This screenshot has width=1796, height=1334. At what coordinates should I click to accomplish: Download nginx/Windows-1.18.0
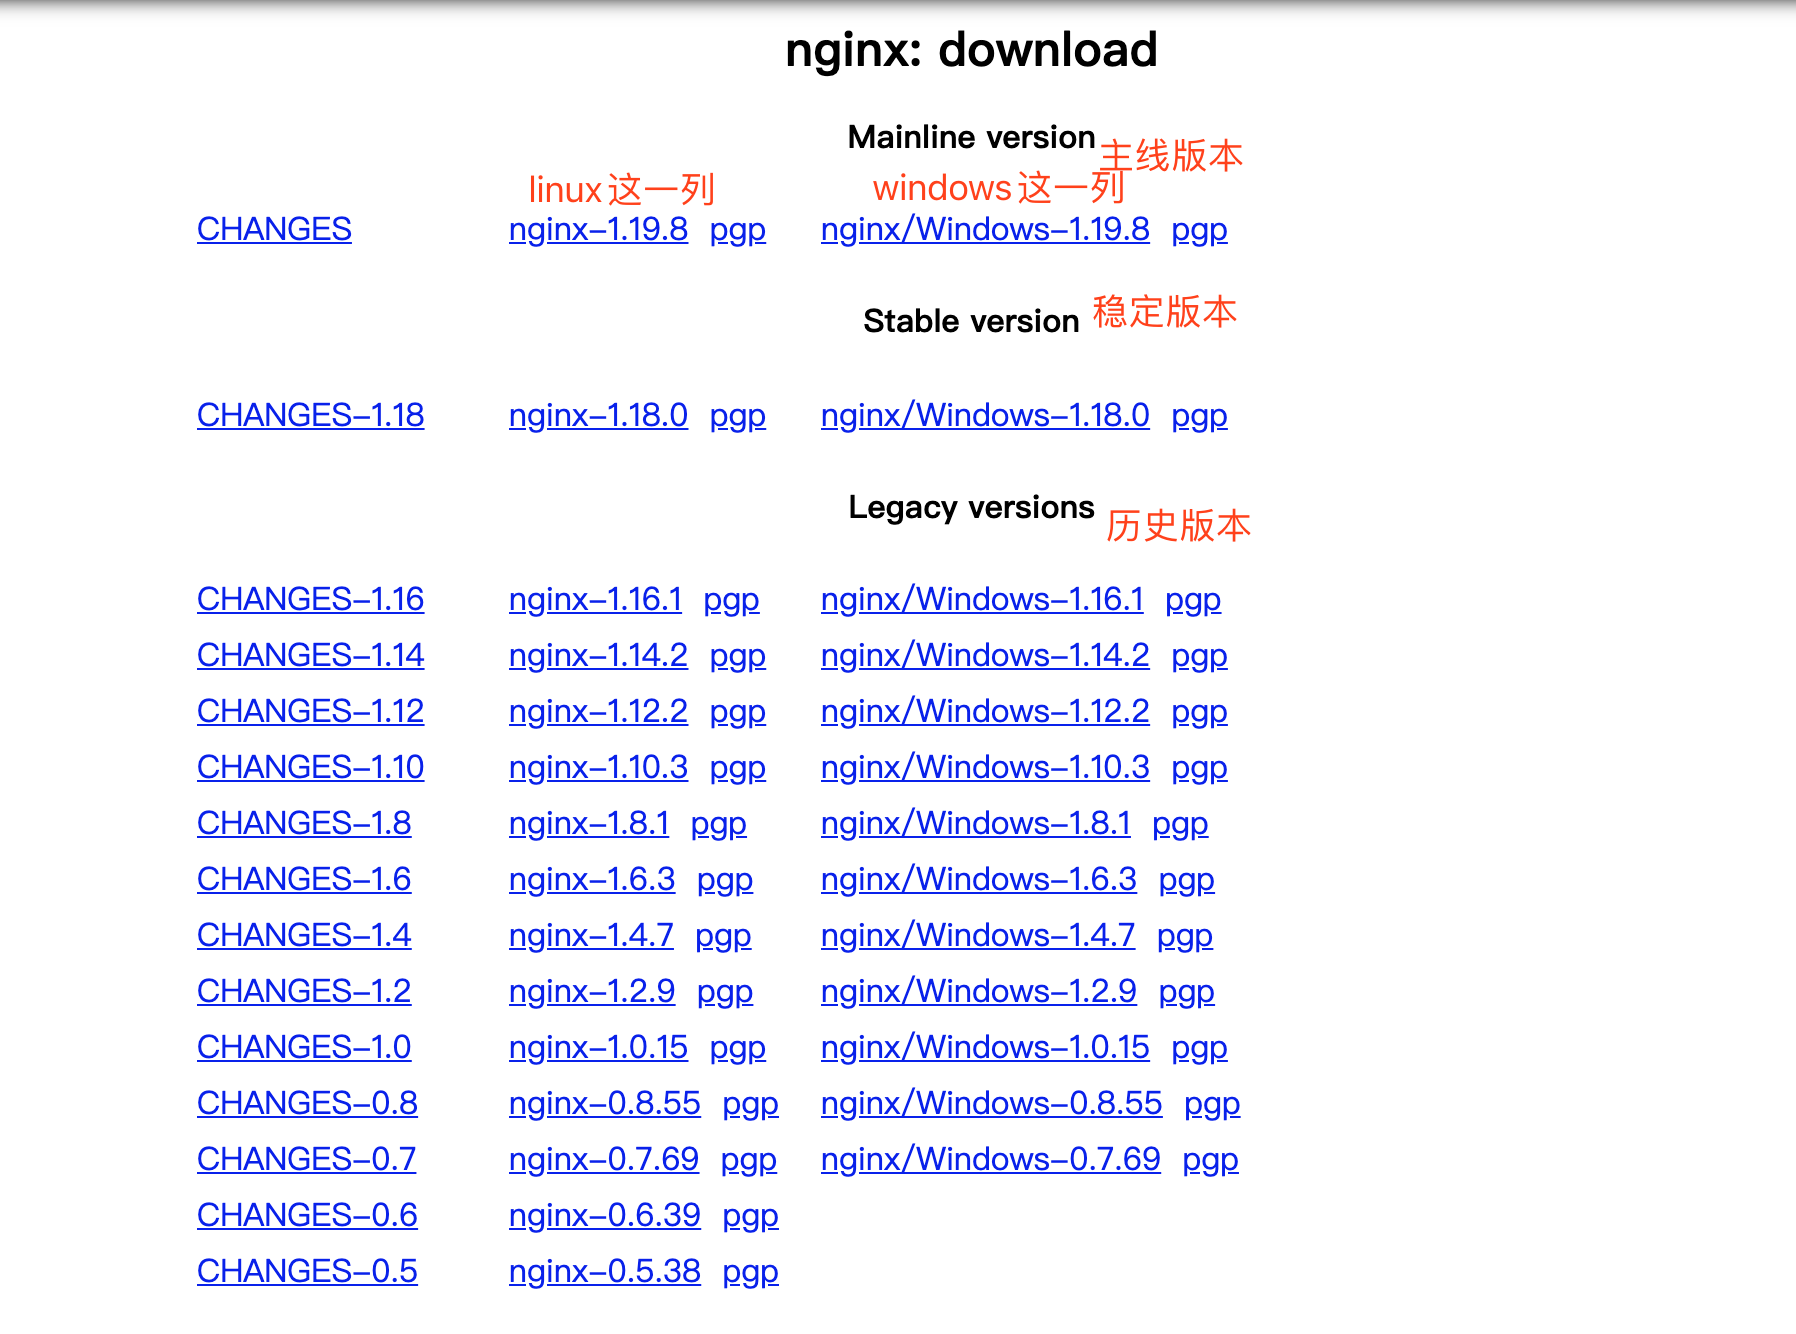point(985,415)
